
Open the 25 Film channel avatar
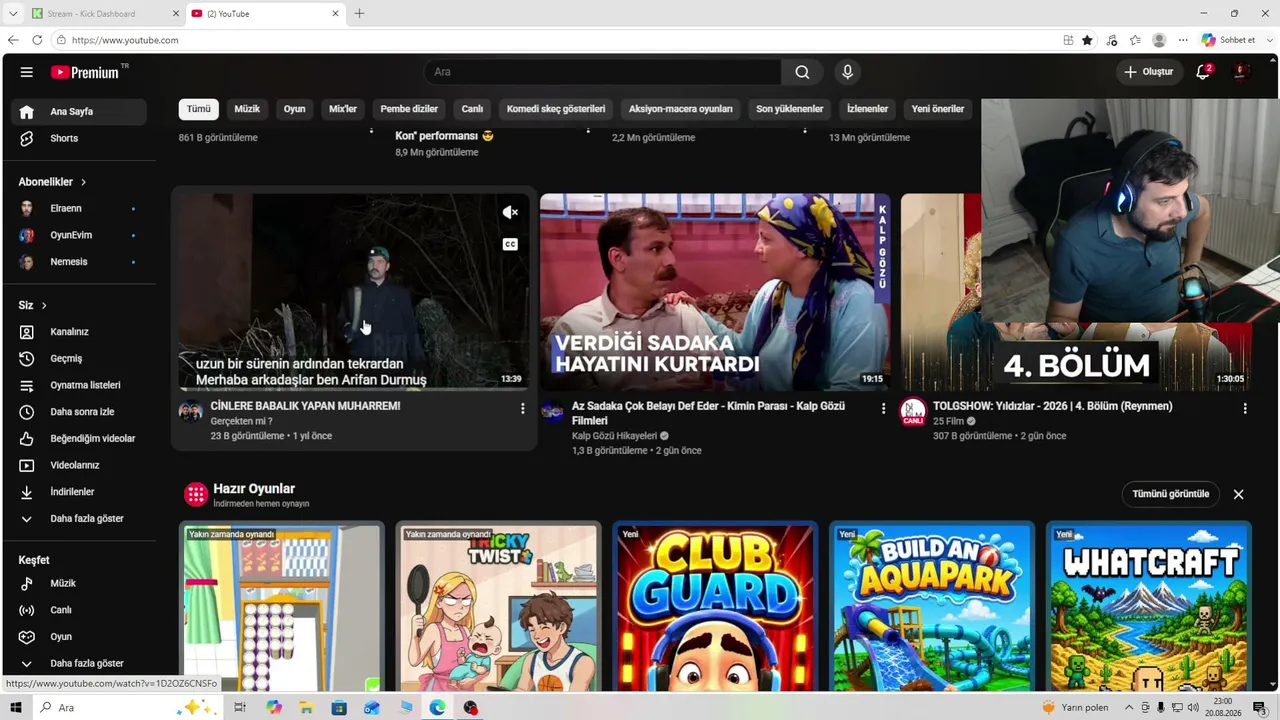point(913,411)
